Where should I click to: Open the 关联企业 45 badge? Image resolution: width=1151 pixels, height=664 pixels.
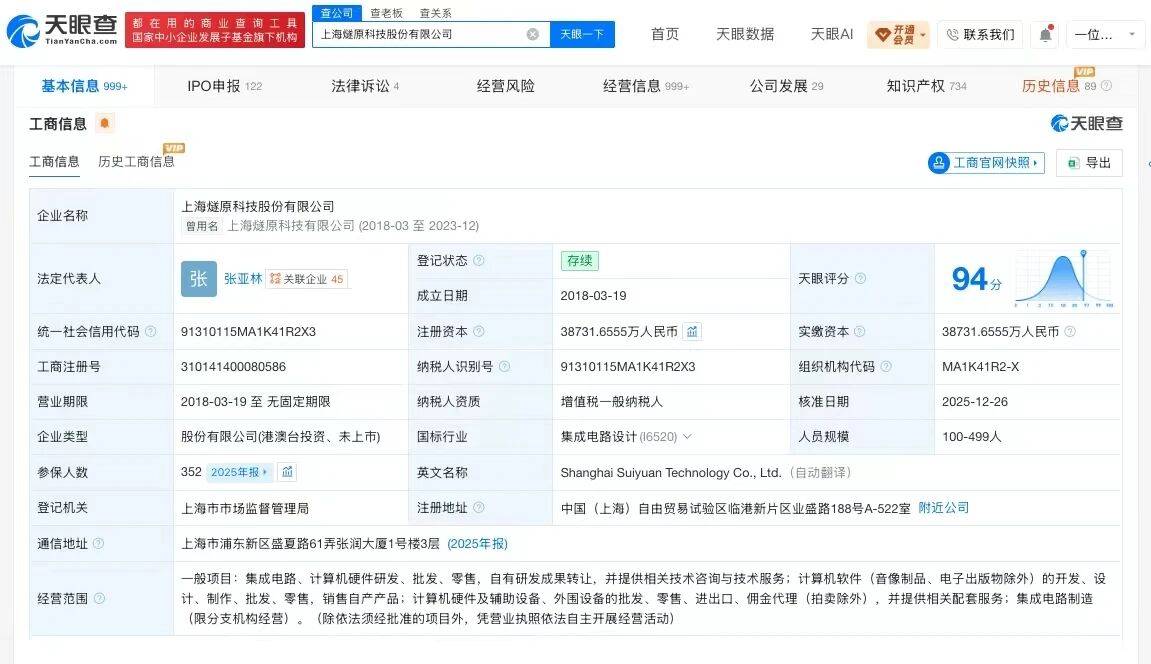[x=307, y=279]
